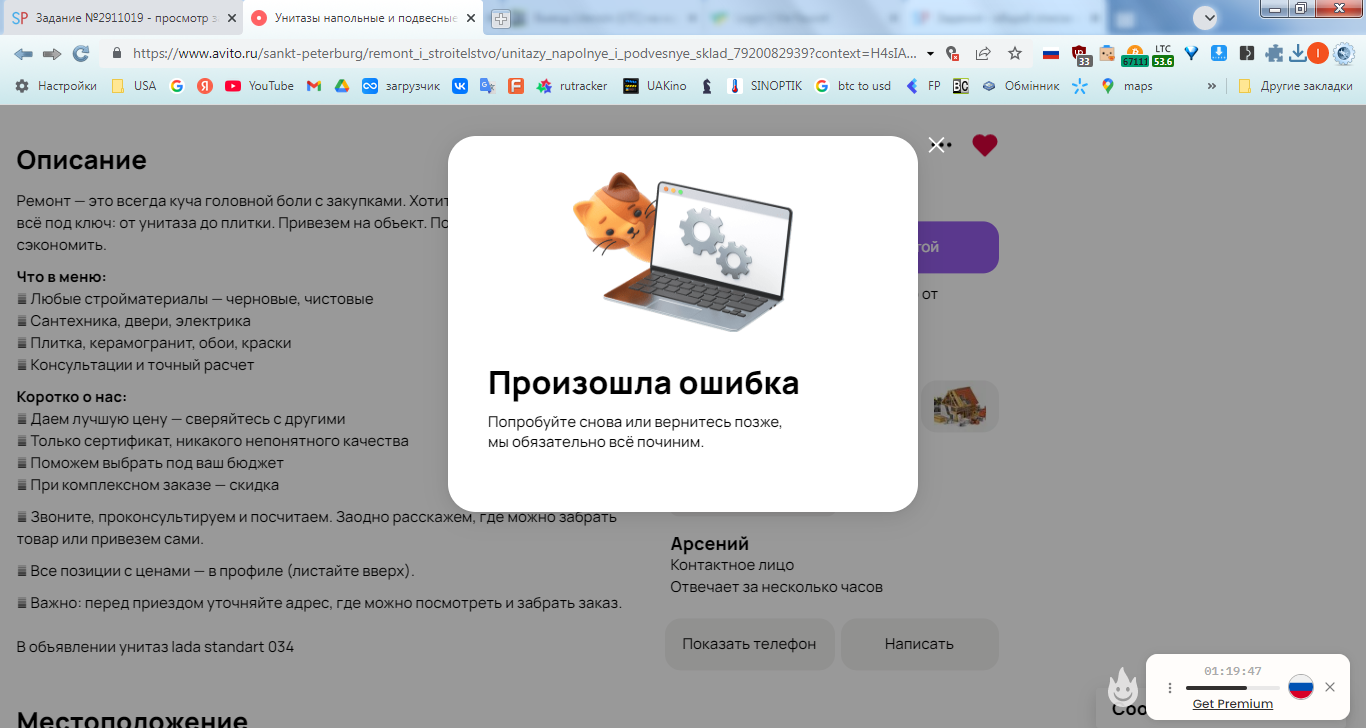1366x728 pixels.
Task: Add the listing to favorites with the heart
Action: point(985,145)
